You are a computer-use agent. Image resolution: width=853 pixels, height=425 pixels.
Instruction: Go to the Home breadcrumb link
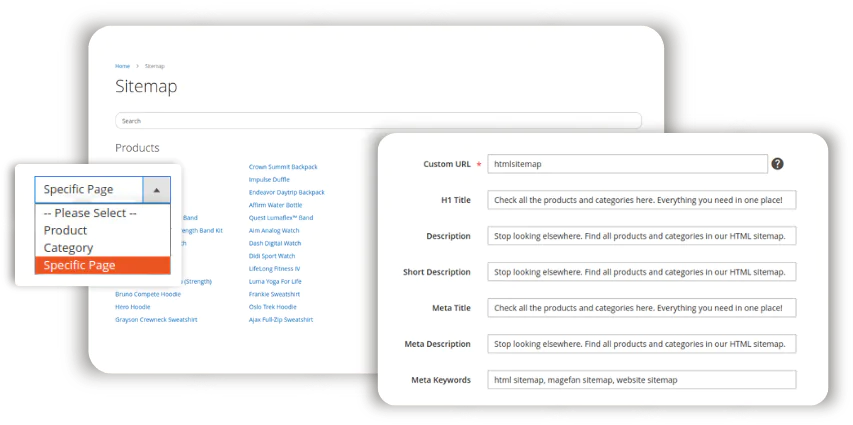click(x=122, y=66)
